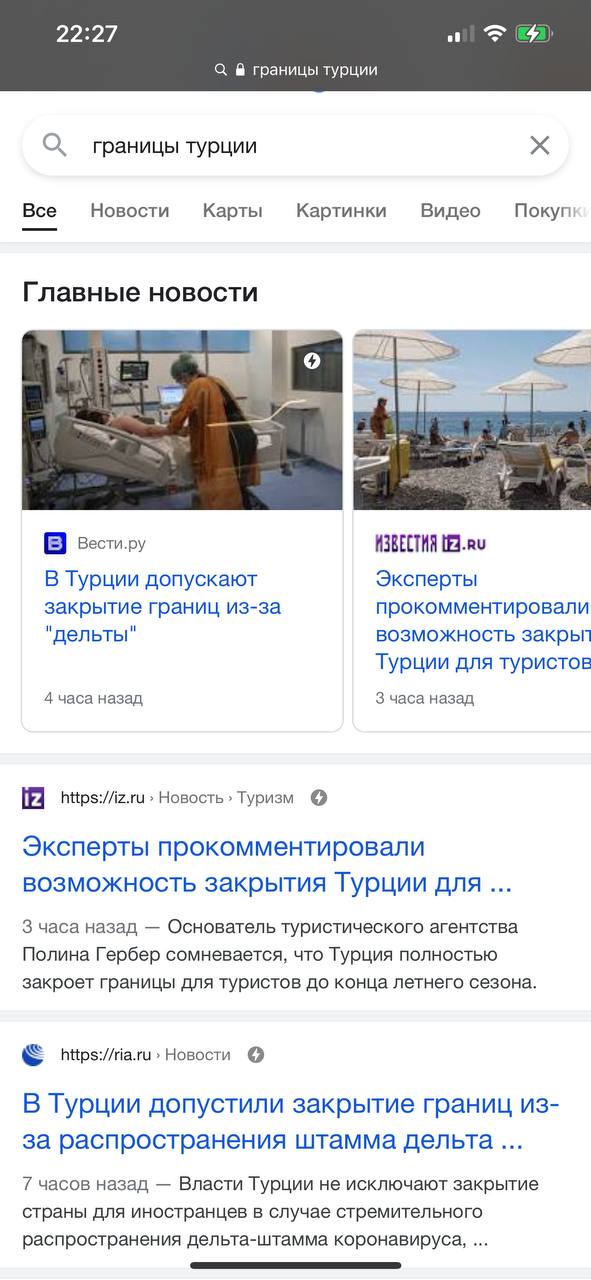This screenshot has height=1280, width=591.
Task: Tap the iOS home indicator bar
Action: [x=296, y=1266]
